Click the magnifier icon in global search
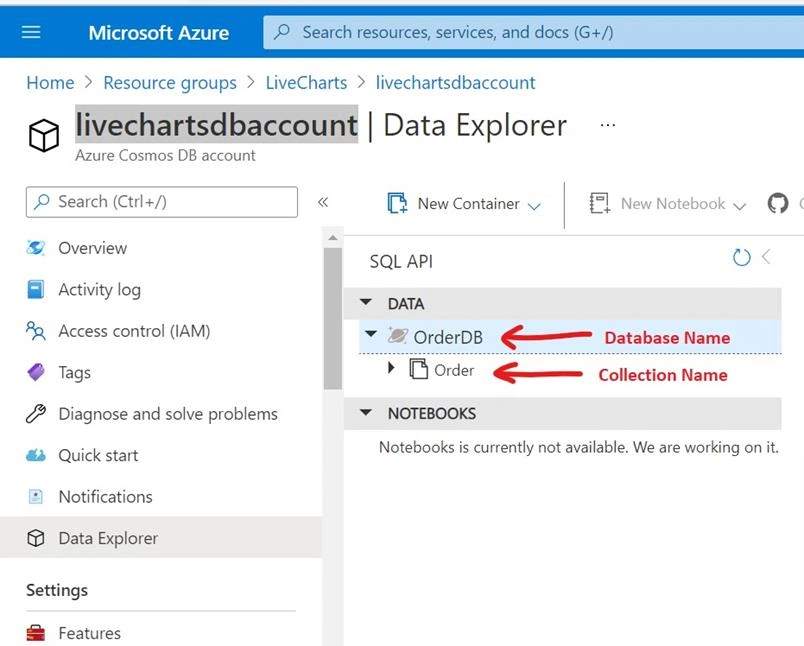804x646 pixels. click(x=282, y=32)
